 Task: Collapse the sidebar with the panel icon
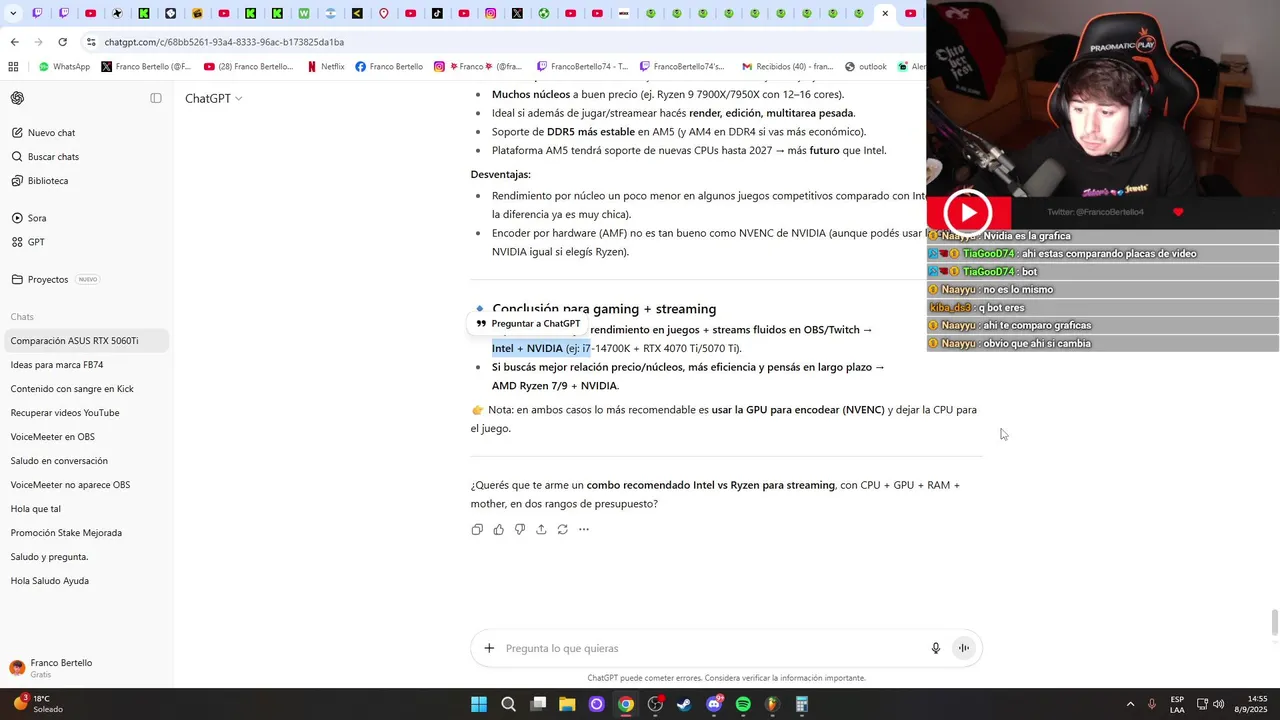tap(156, 98)
